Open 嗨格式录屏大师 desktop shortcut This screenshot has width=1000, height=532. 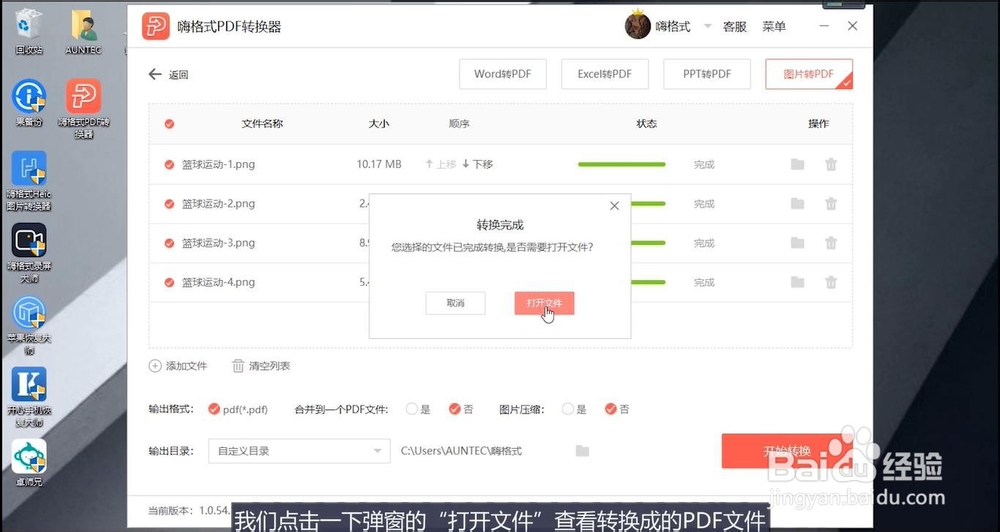[x=29, y=253]
